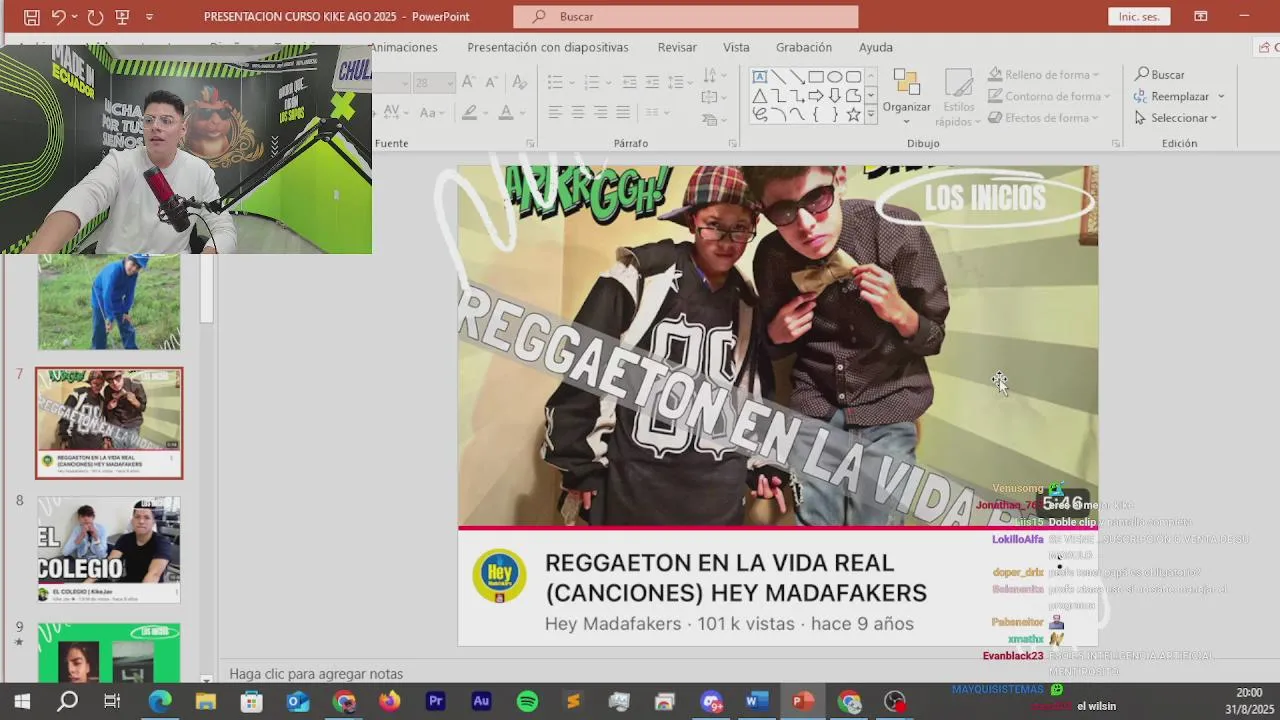Select slide 7 thumbnail
The image size is (1280, 720).
tap(109, 423)
